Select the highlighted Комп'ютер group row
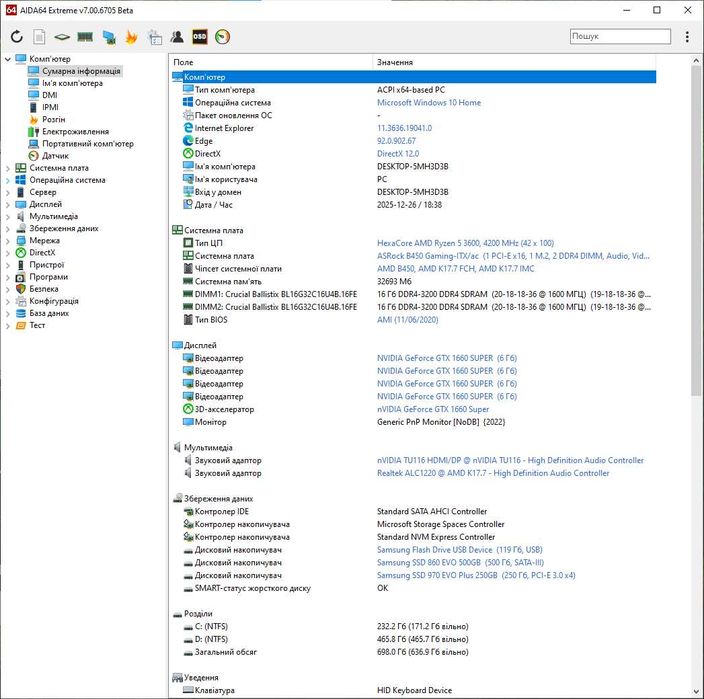 [413, 77]
